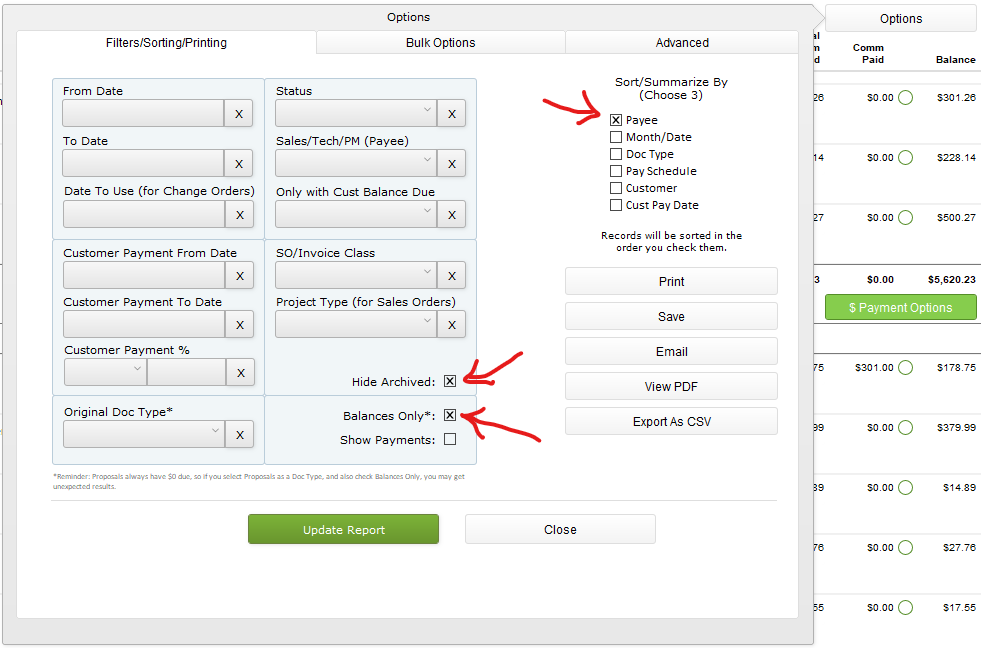The width and height of the screenshot is (981, 648).
Task: Uncheck the Hide Archived checkbox
Action: 450,381
